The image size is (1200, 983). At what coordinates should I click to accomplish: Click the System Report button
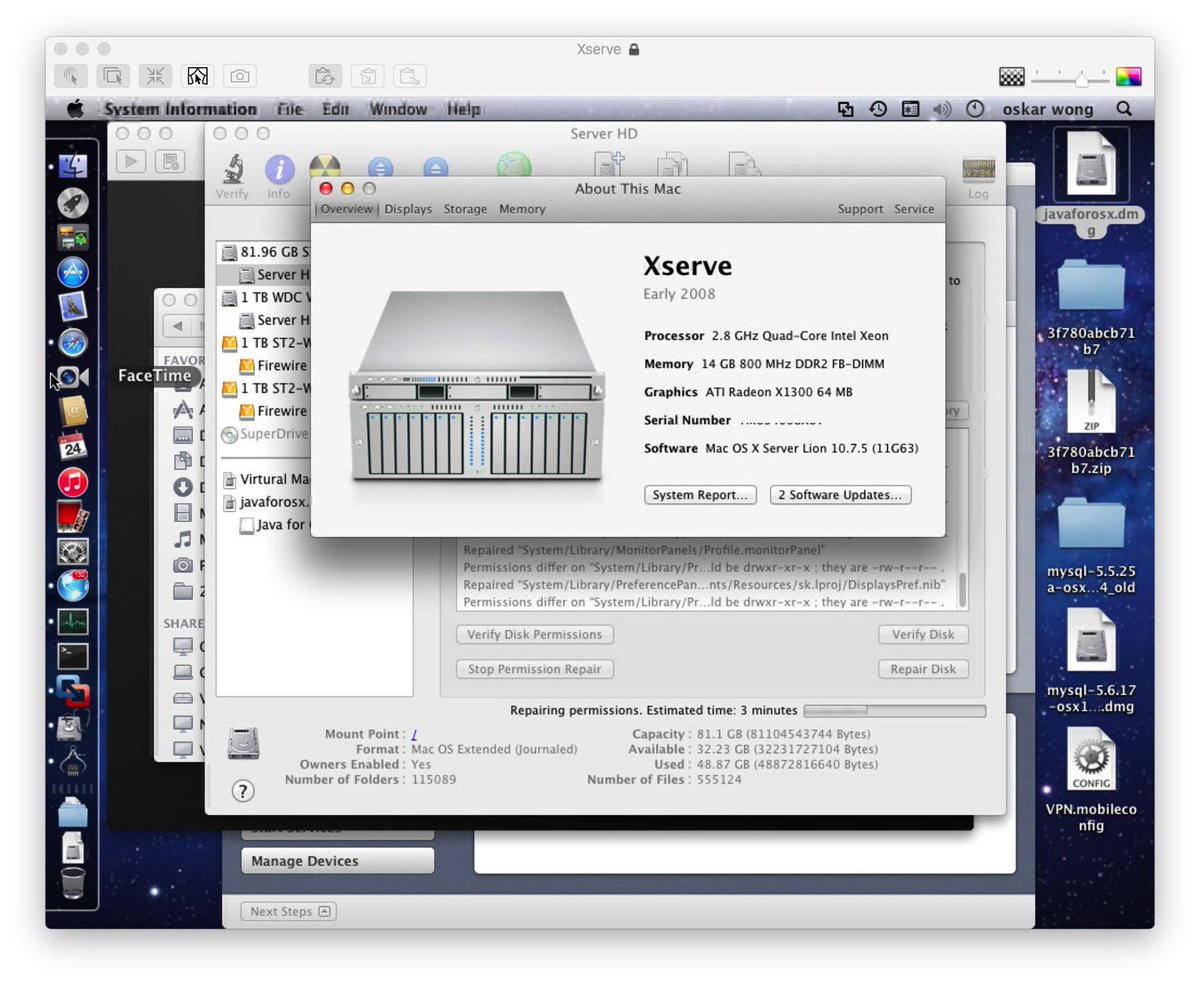700,495
